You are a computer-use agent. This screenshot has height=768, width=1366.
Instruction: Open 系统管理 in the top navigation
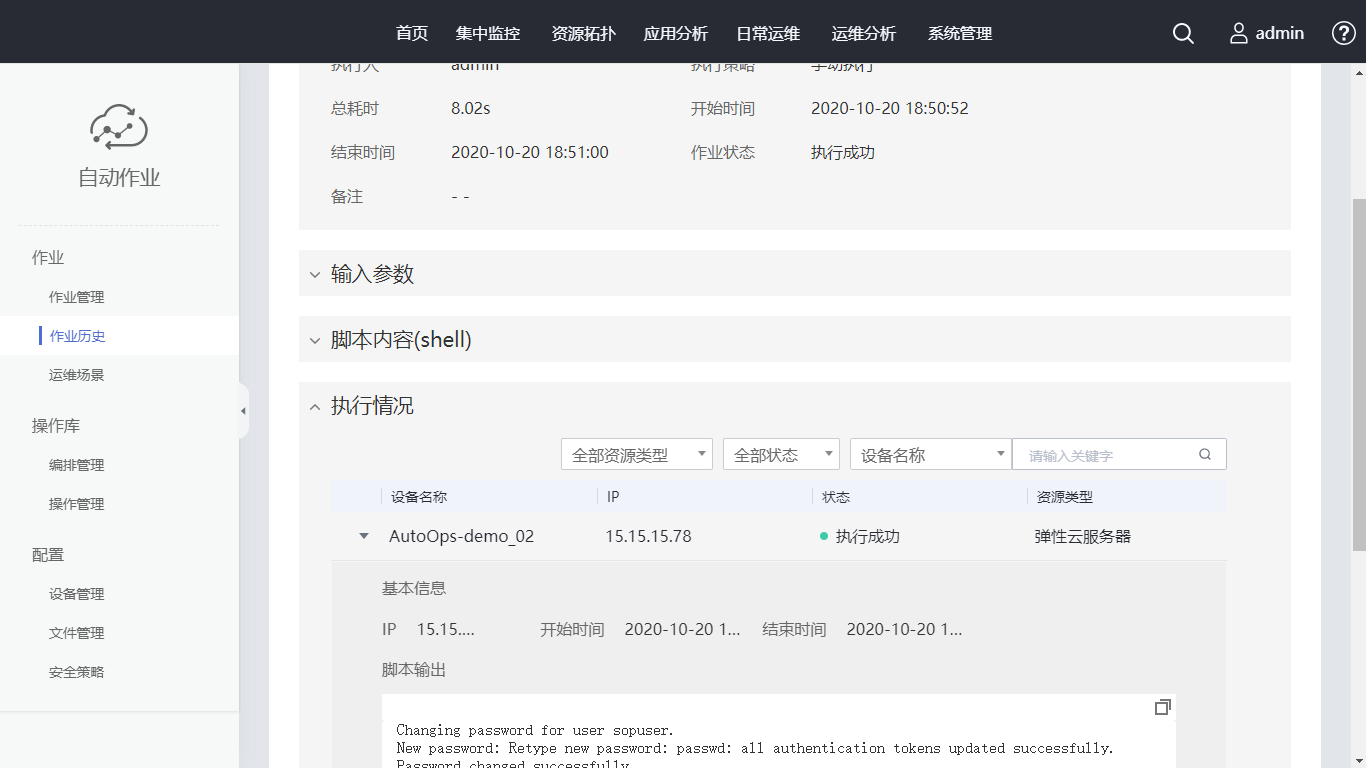960,33
